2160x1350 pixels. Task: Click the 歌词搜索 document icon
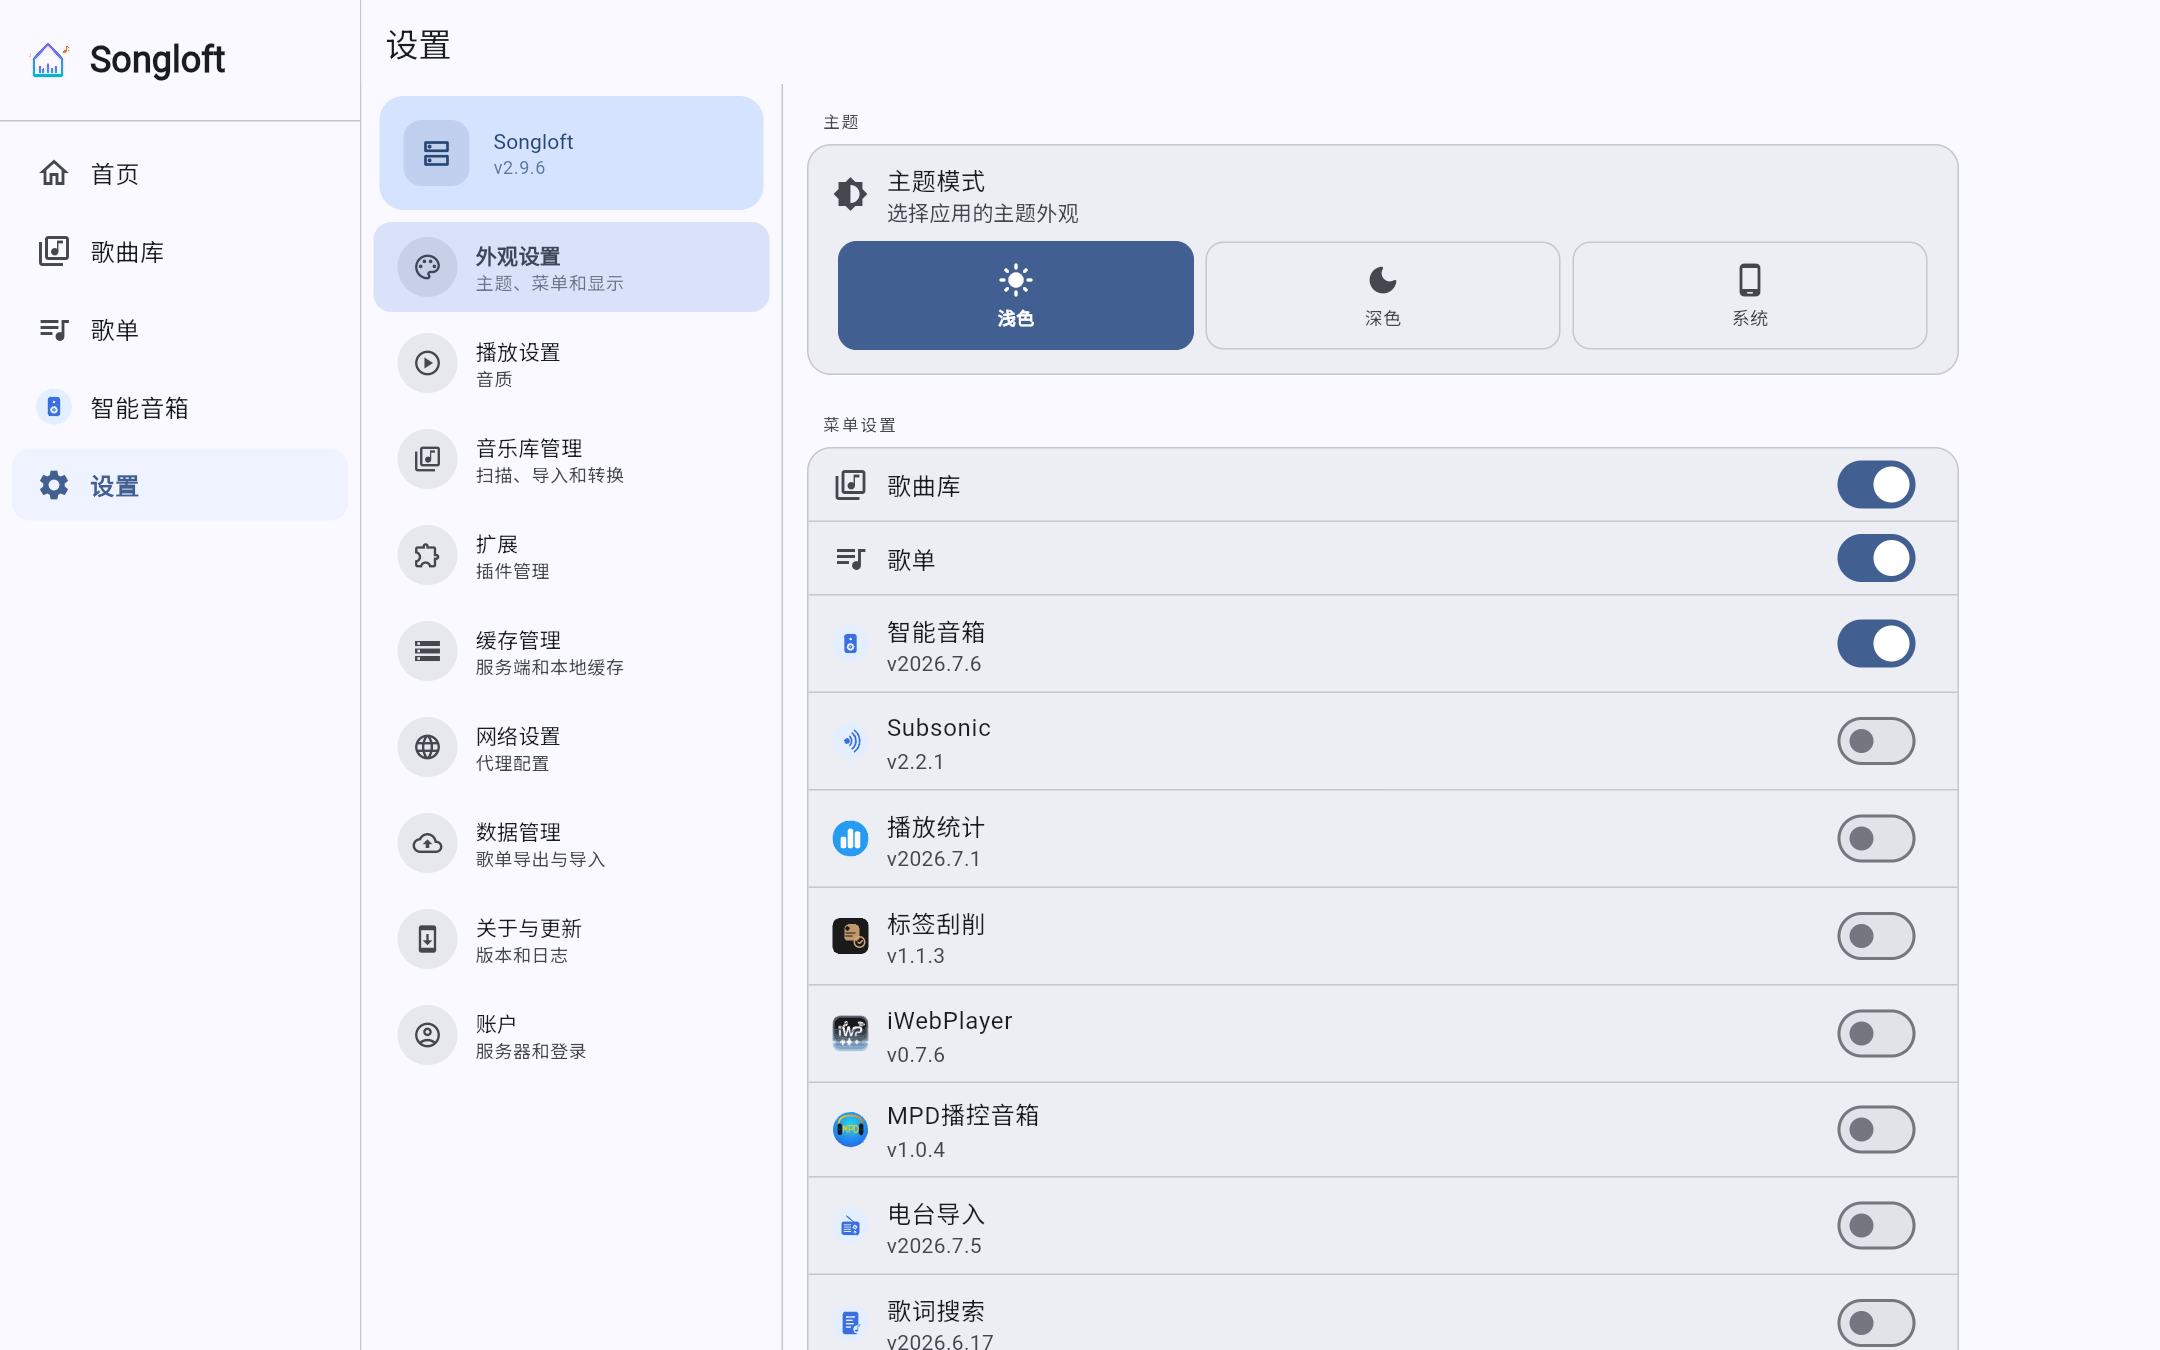[850, 1323]
